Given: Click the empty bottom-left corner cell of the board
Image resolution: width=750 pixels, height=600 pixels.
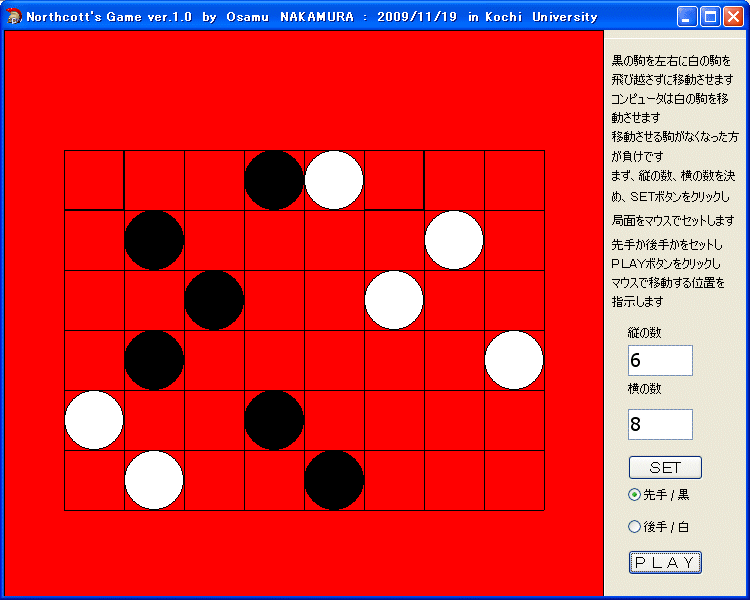Looking at the screenshot, I should [94, 480].
